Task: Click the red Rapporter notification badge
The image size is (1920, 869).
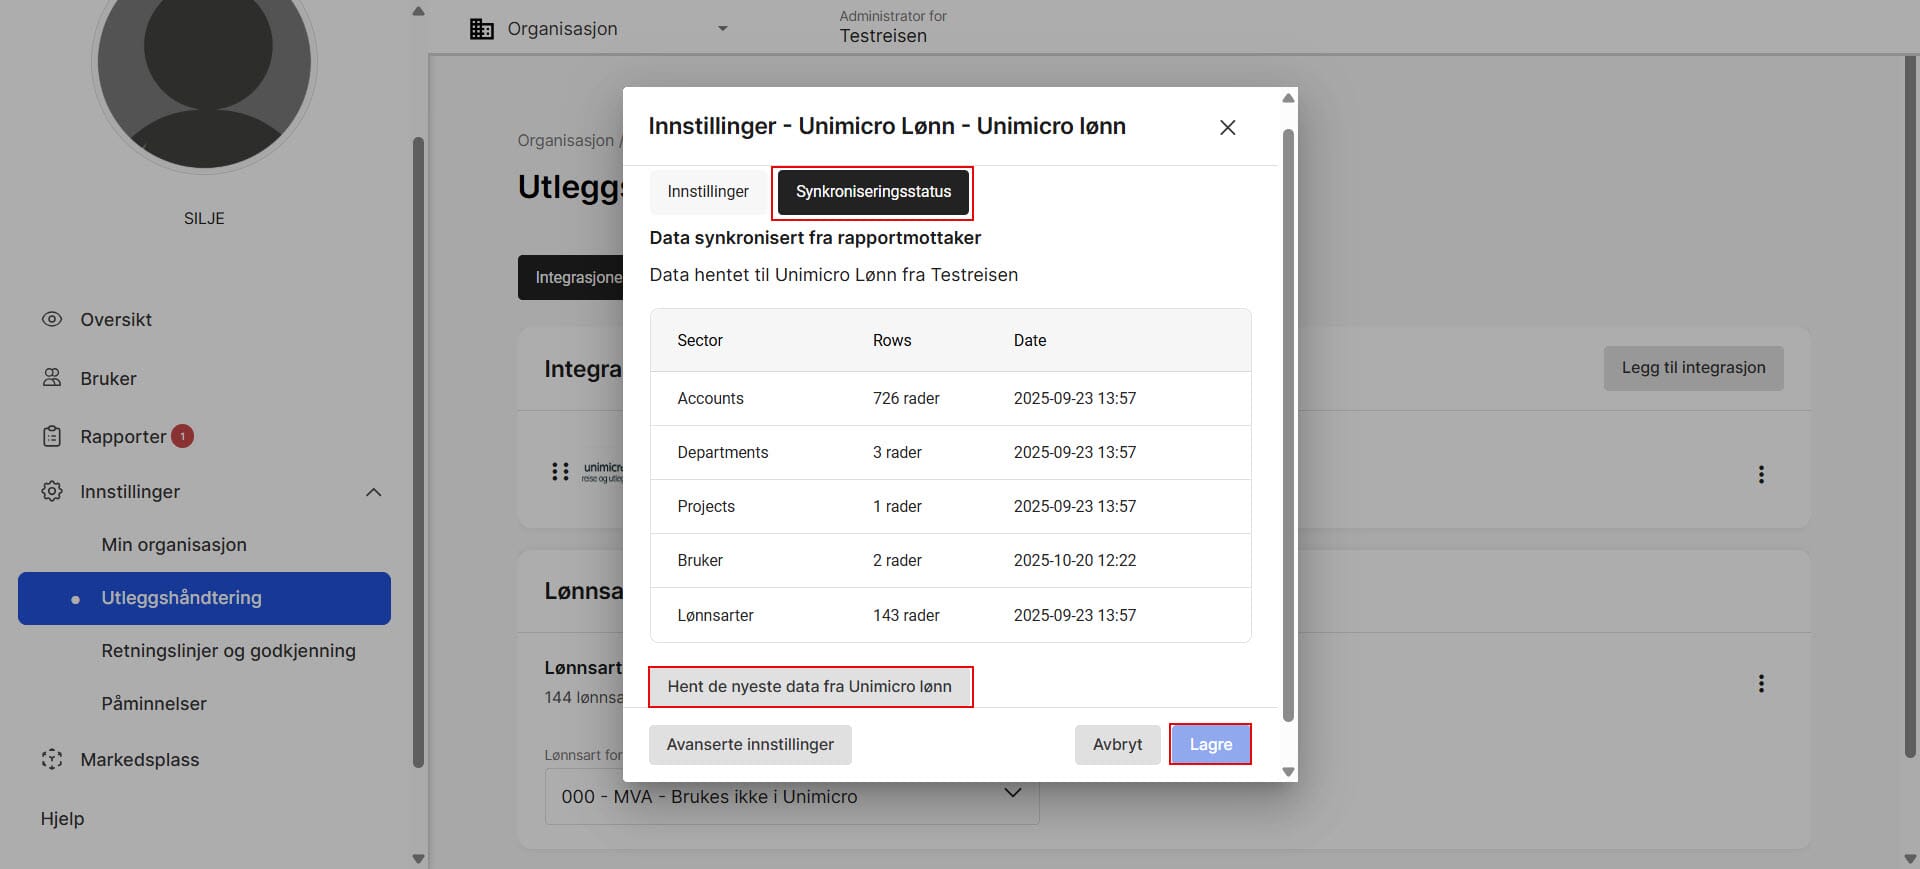Action: [182, 437]
